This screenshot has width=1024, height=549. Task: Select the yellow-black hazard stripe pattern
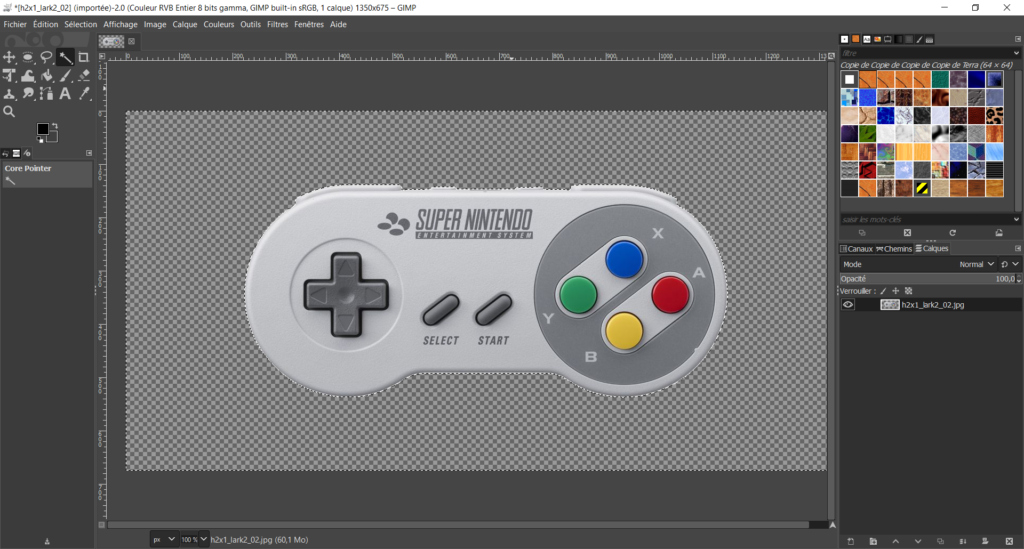pos(922,189)
